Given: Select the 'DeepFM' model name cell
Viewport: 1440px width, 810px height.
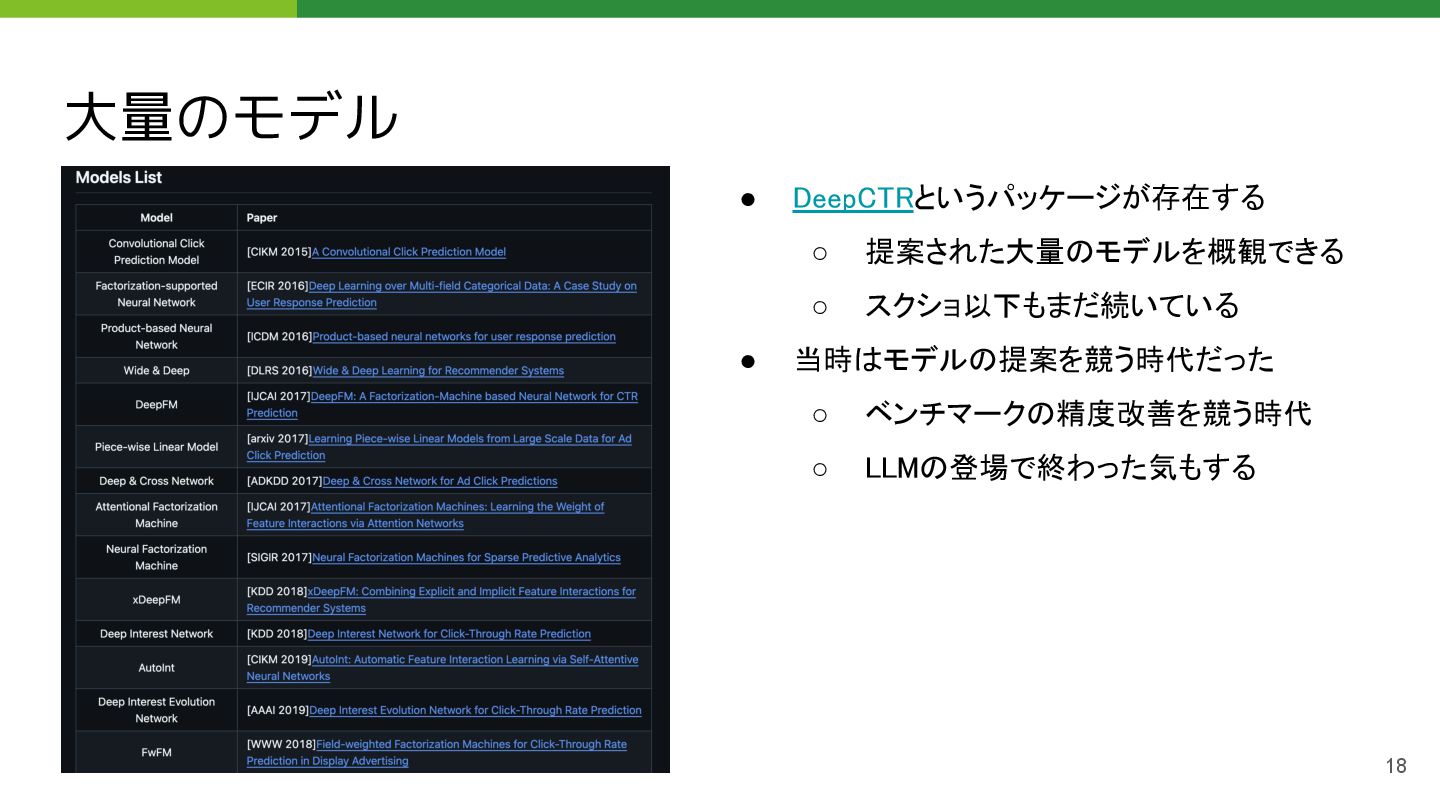Looking at the screenshot, I should click(x=157, y=404).
